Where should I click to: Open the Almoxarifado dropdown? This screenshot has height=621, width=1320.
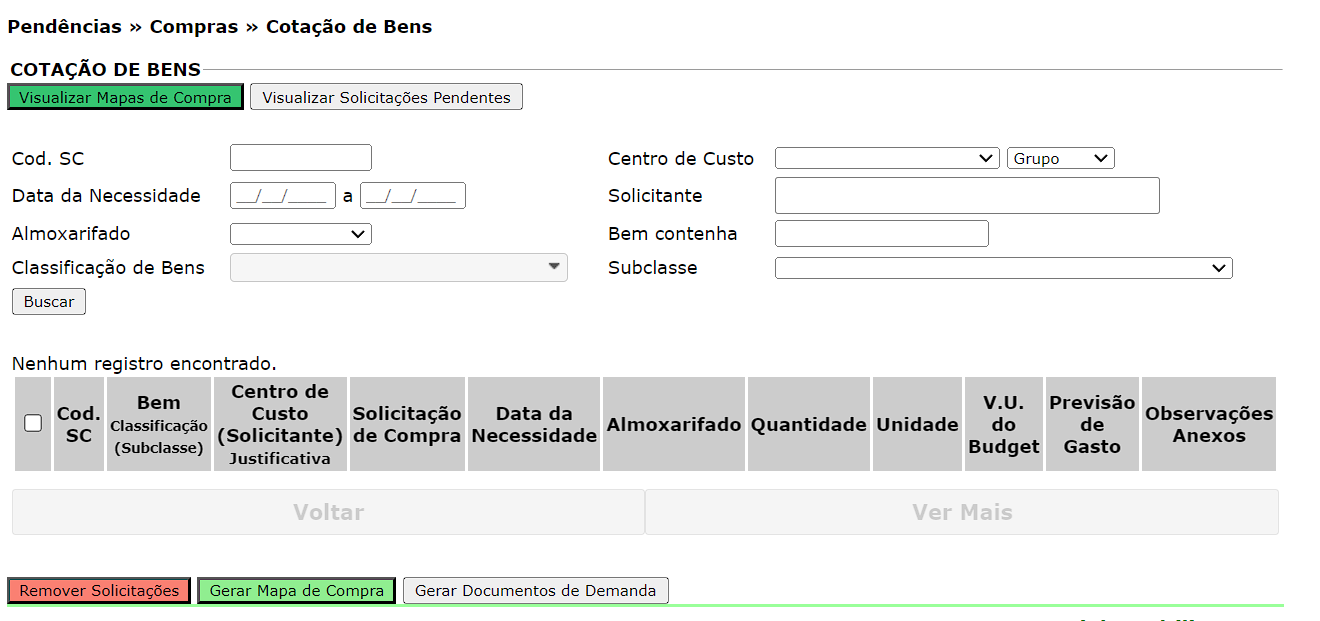pyautogui.click(x=300, y=234)
